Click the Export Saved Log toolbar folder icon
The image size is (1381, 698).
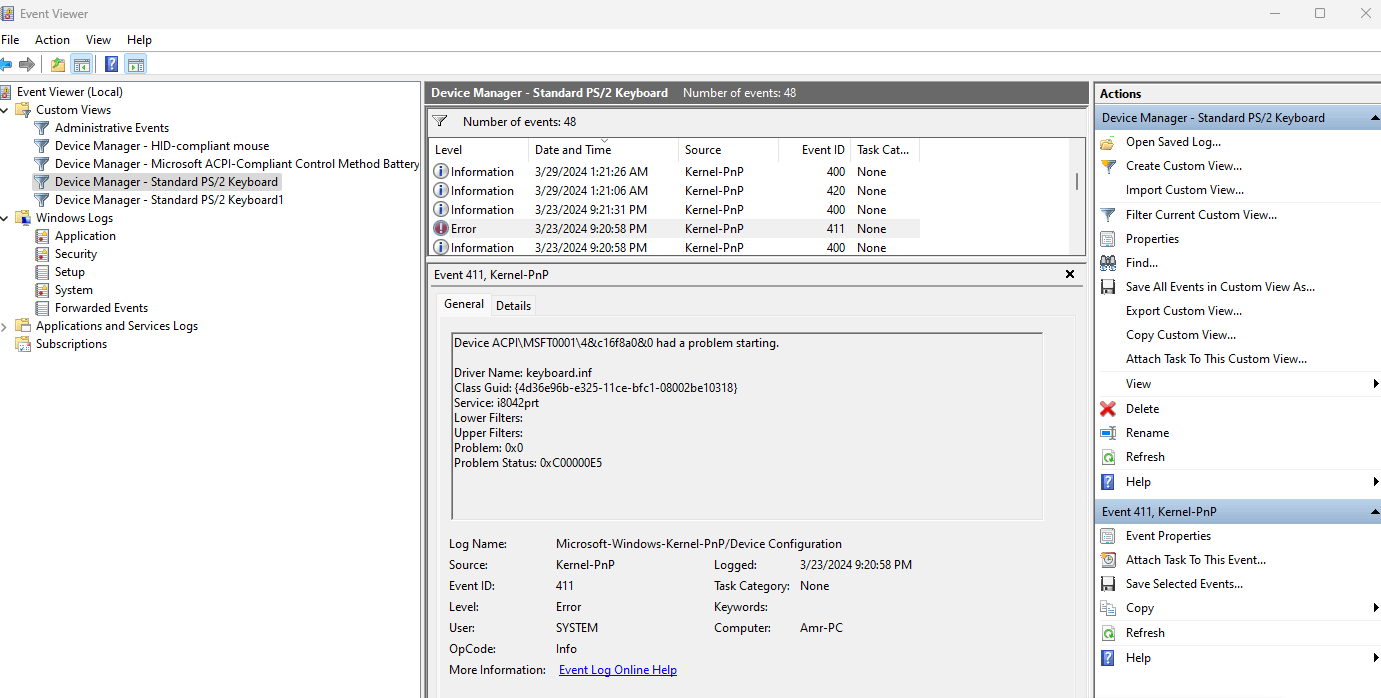pos(57,63)
